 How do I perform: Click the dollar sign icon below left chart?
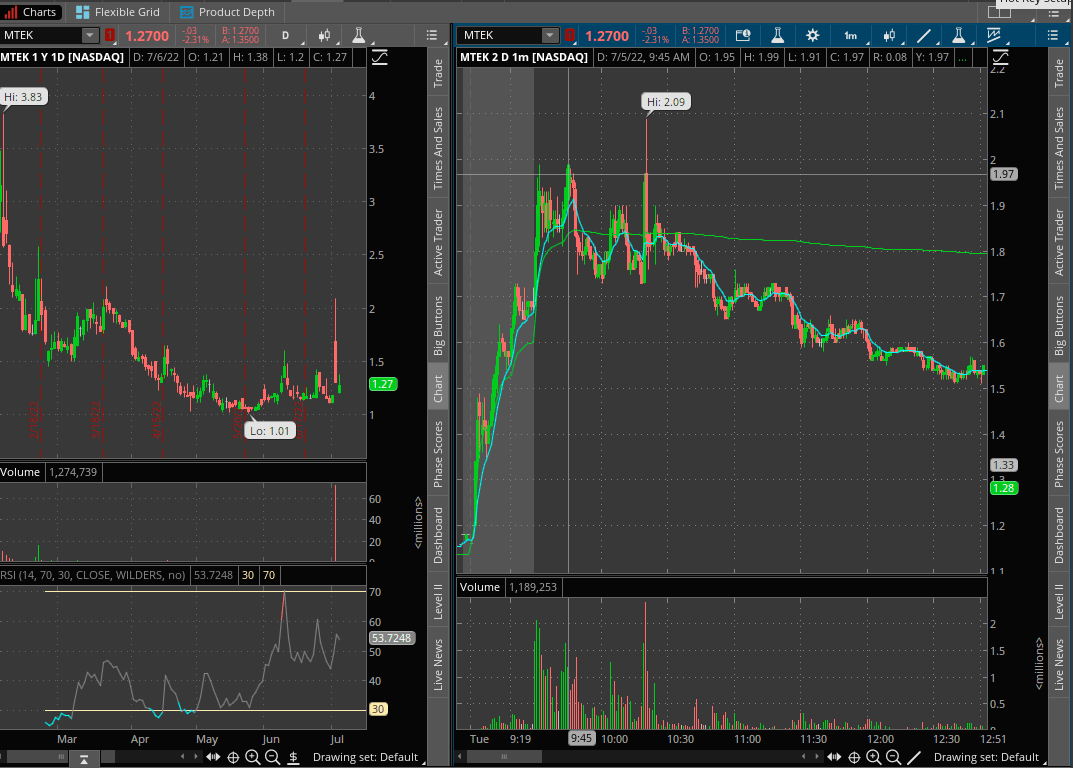click(293, 757)
